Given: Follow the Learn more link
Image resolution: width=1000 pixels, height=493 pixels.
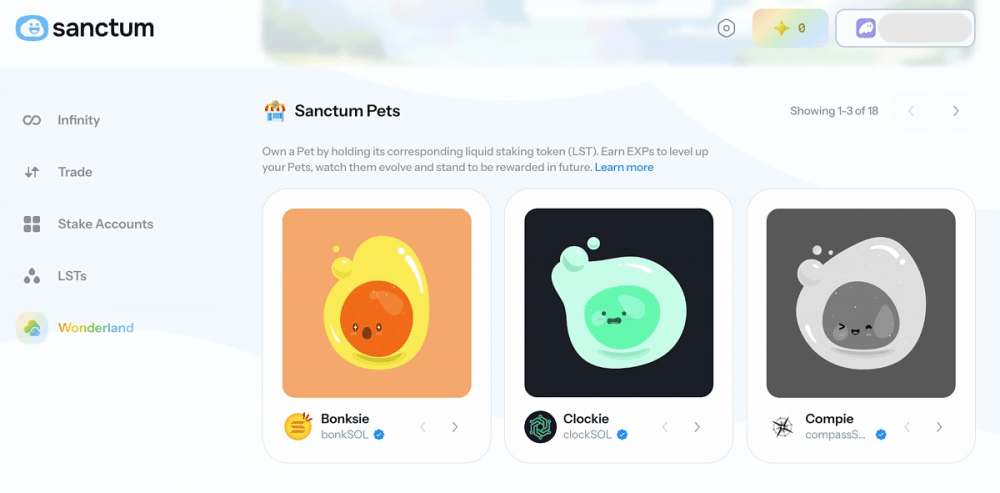Looking at the screenshot, I should click(x=624, y=167).
